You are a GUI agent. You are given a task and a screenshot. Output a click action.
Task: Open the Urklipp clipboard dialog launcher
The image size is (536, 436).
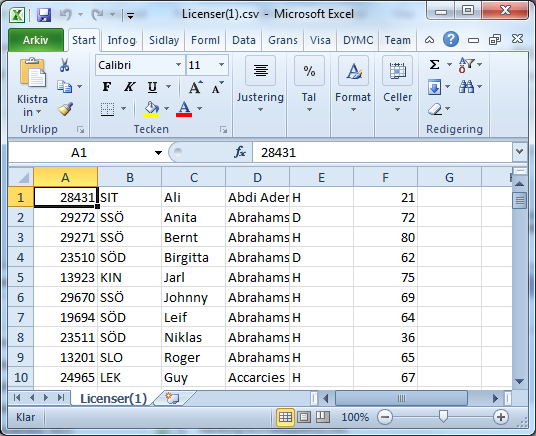[81, 130]
